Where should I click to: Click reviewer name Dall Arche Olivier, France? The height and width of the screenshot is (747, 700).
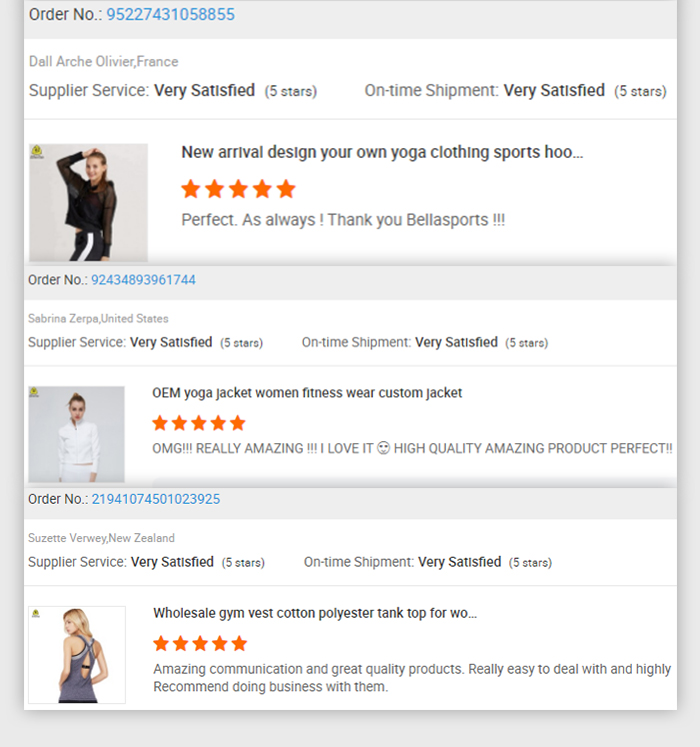tap(103, 61)
